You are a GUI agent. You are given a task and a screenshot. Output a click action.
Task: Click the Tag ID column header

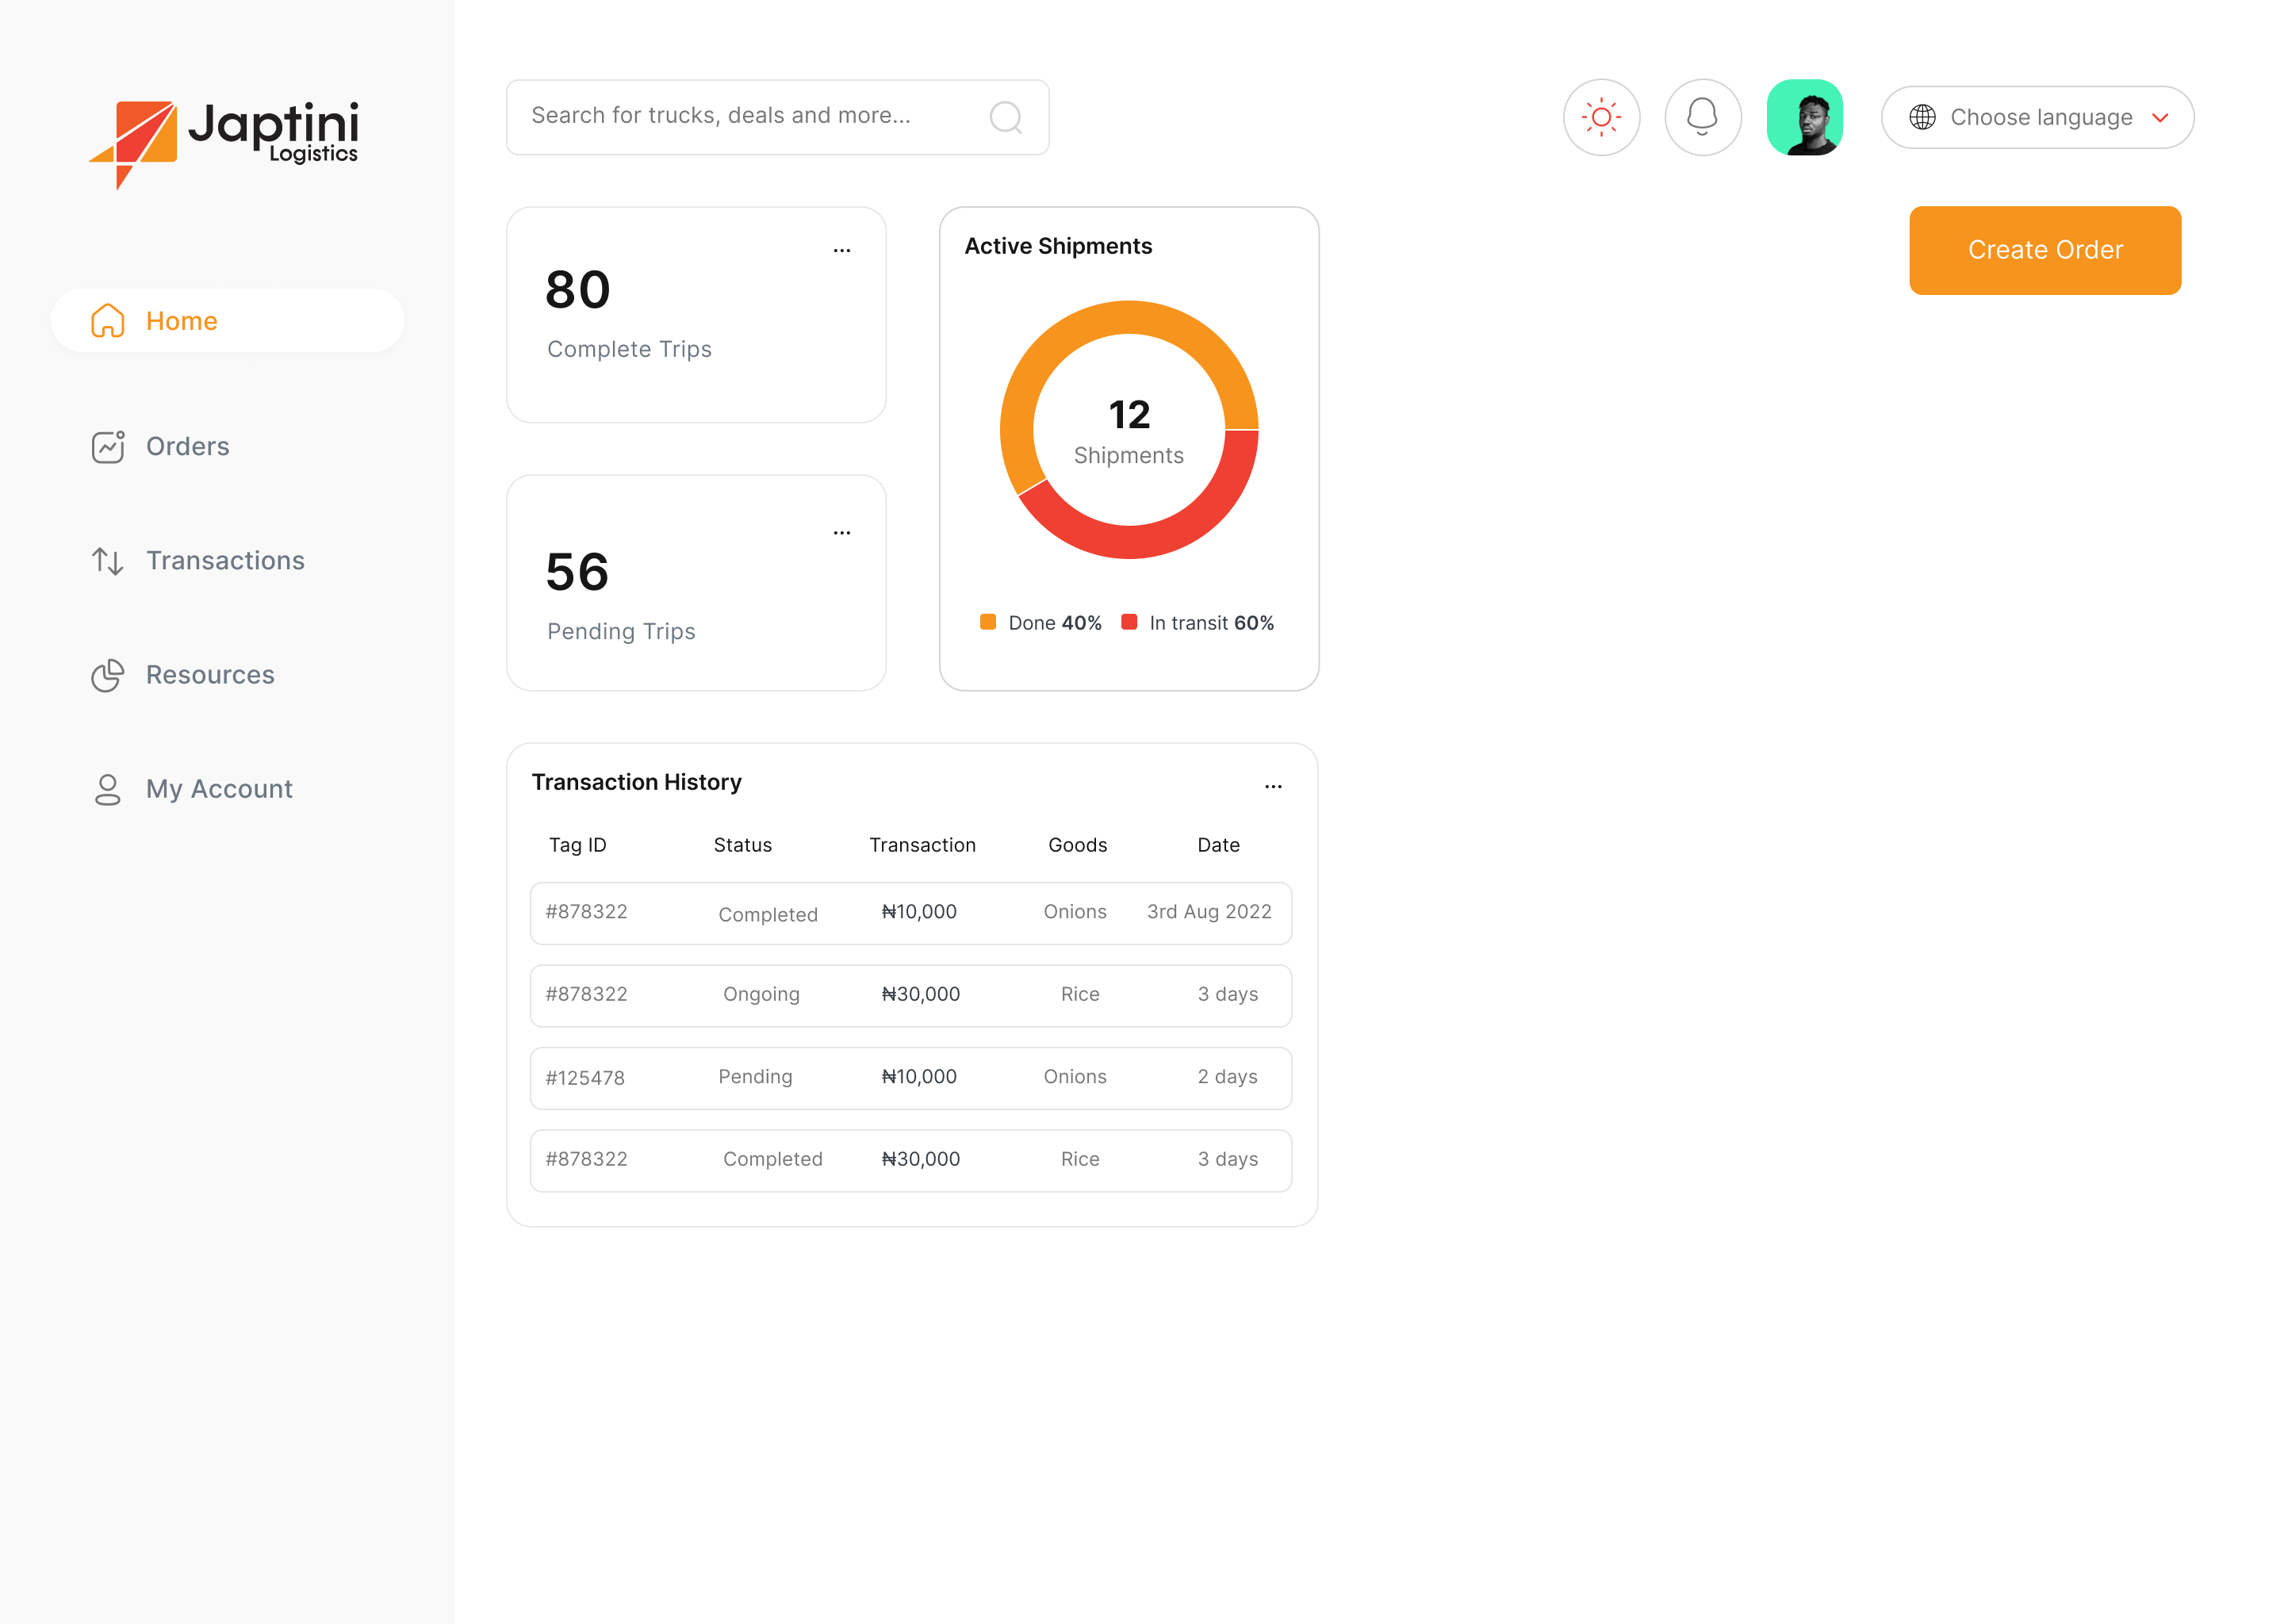pos(577,845)
